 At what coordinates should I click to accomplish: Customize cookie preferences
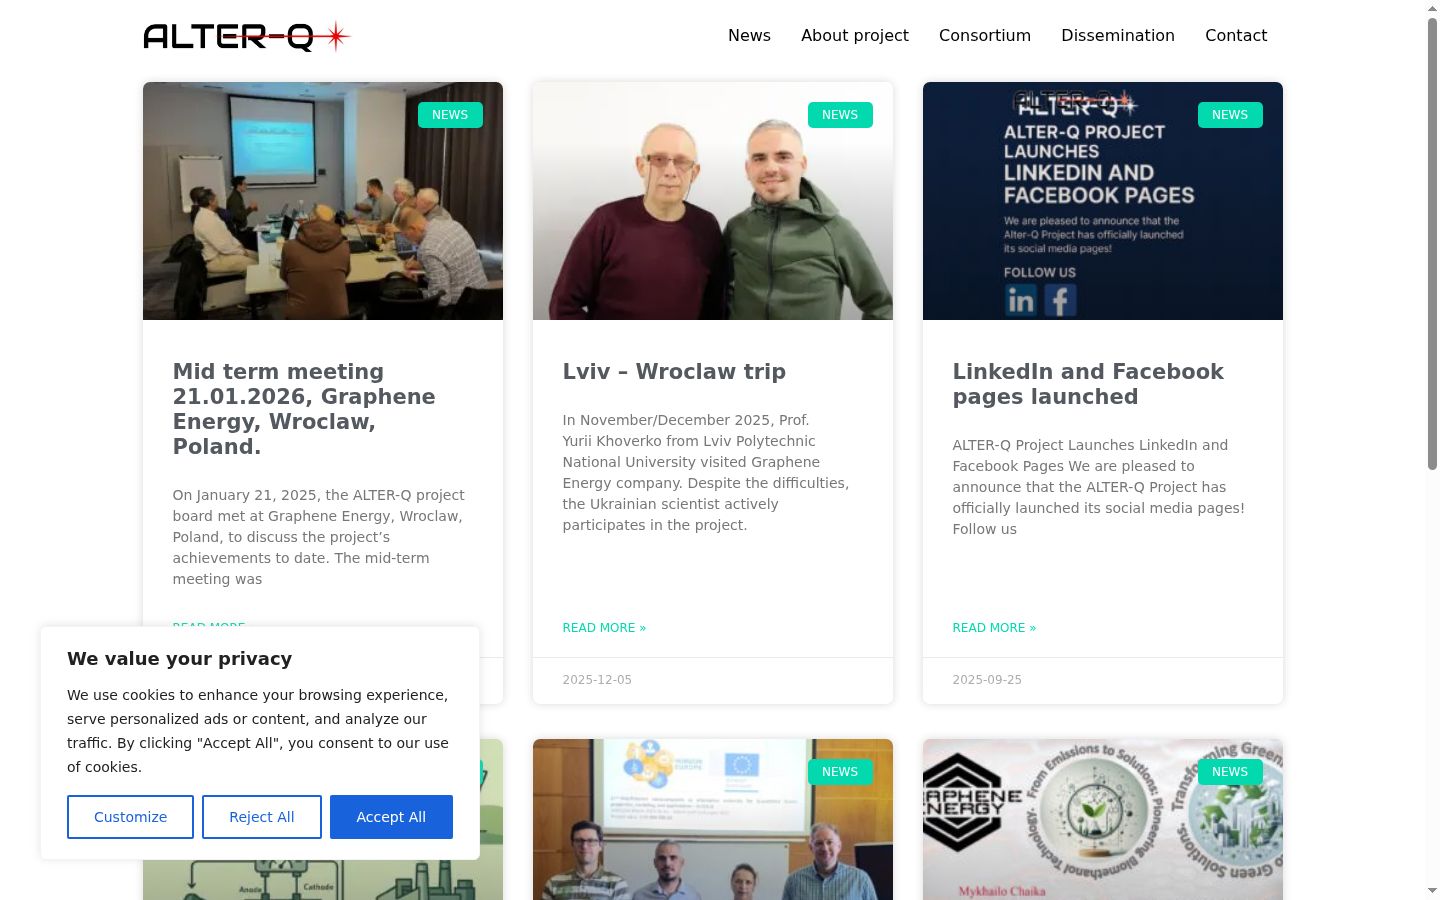pos(130,817)
